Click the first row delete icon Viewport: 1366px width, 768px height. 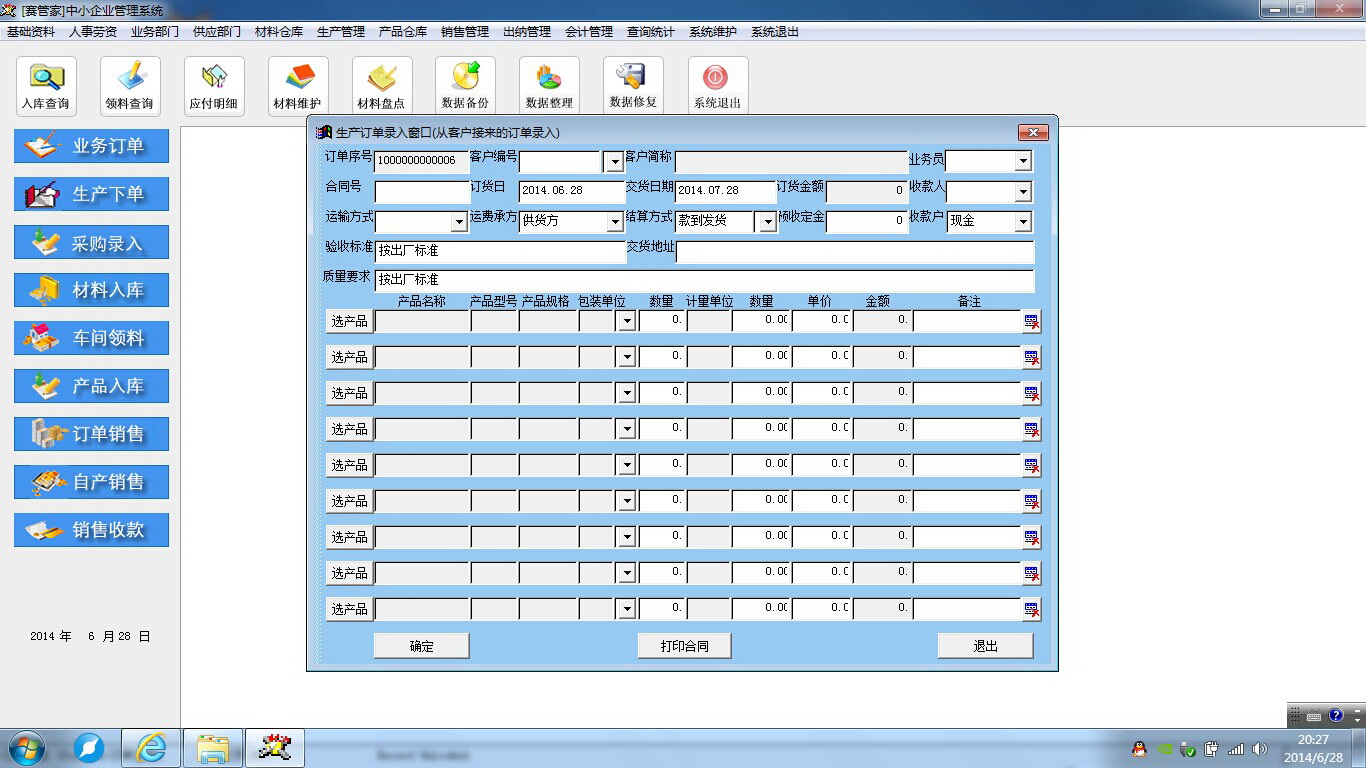pyautogui.click(x=1031, y=321)
